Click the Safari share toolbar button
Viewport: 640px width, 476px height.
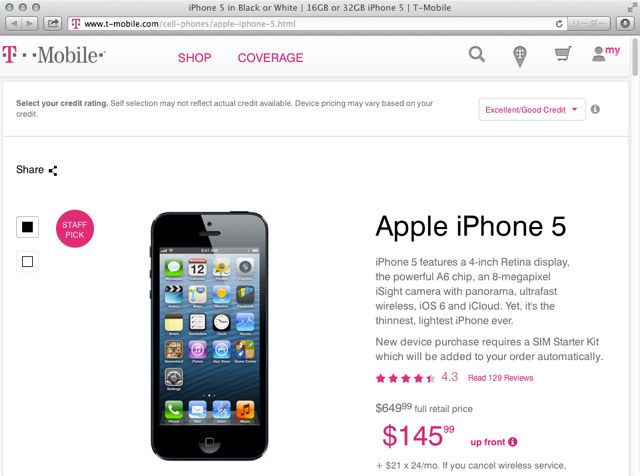point(53,23)
